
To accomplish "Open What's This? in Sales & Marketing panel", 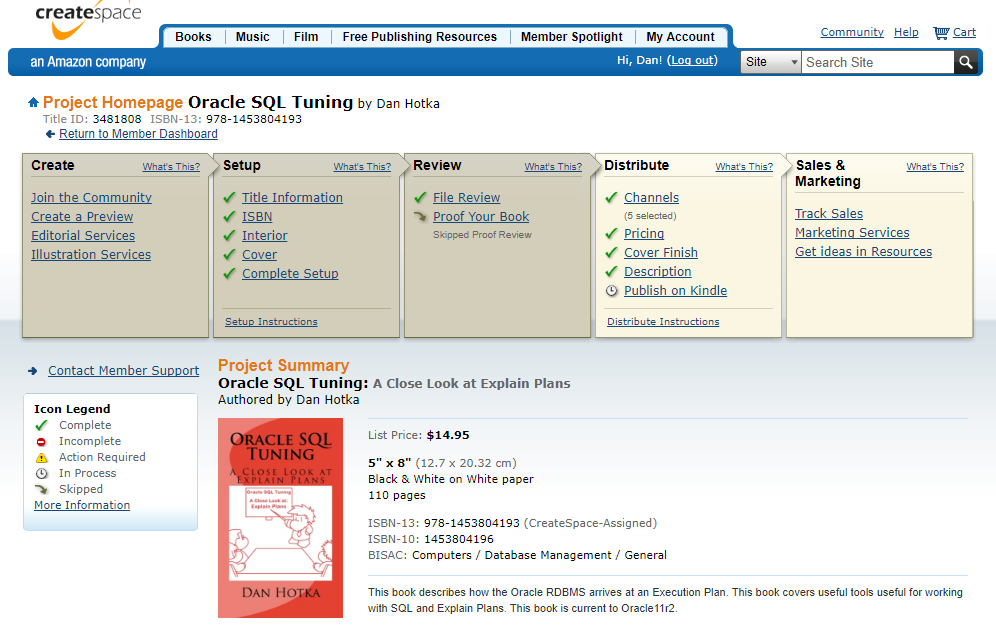I will [934, 167].
